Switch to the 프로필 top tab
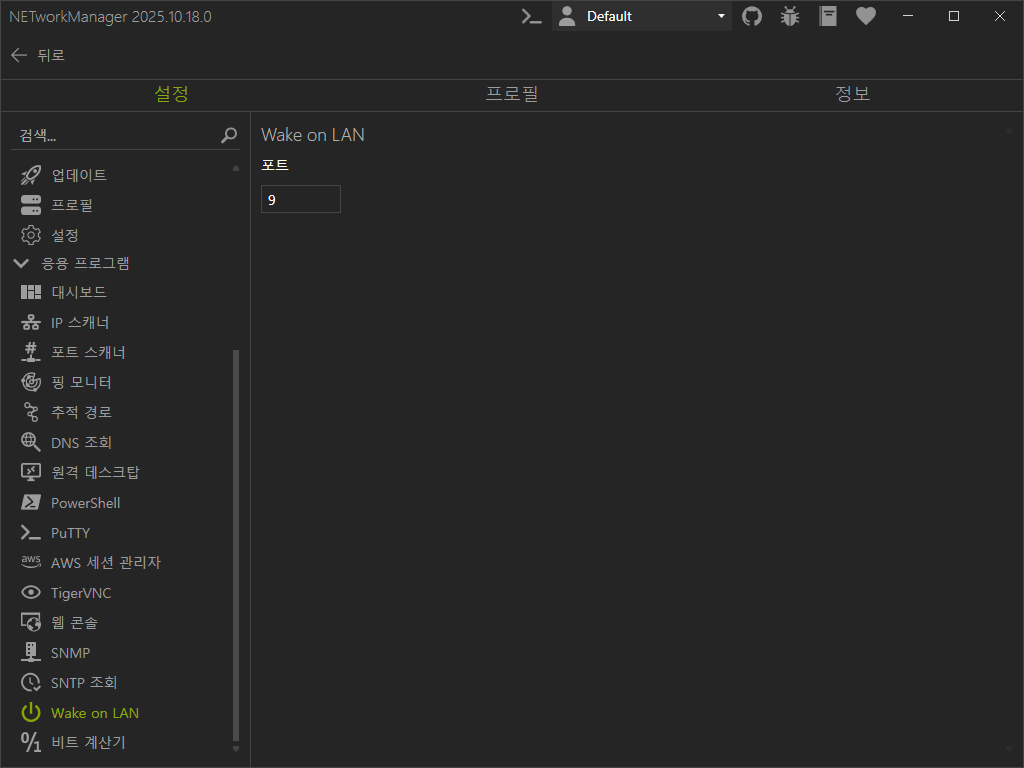The width and height of the screenshot is (1024, 768). click(x=512, y=94)
